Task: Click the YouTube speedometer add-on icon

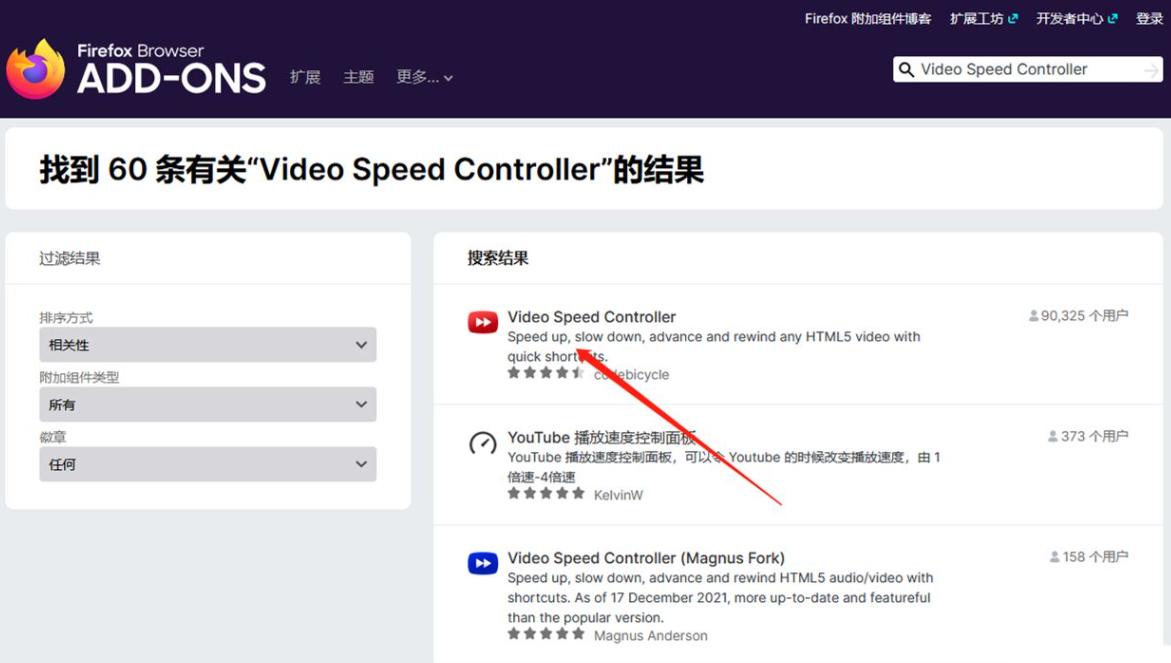Action: pos(482,443)
